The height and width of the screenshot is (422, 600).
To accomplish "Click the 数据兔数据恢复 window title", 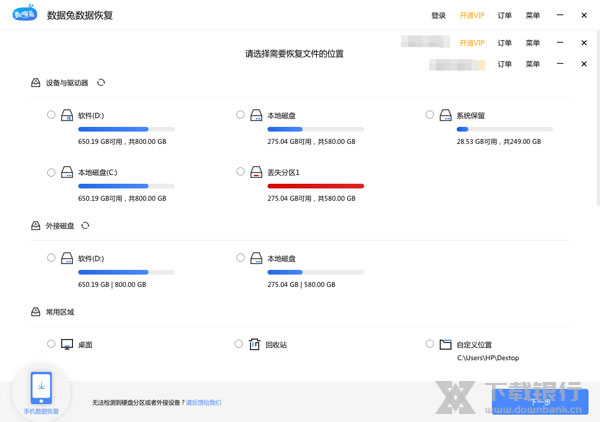I will coord(80,15).
